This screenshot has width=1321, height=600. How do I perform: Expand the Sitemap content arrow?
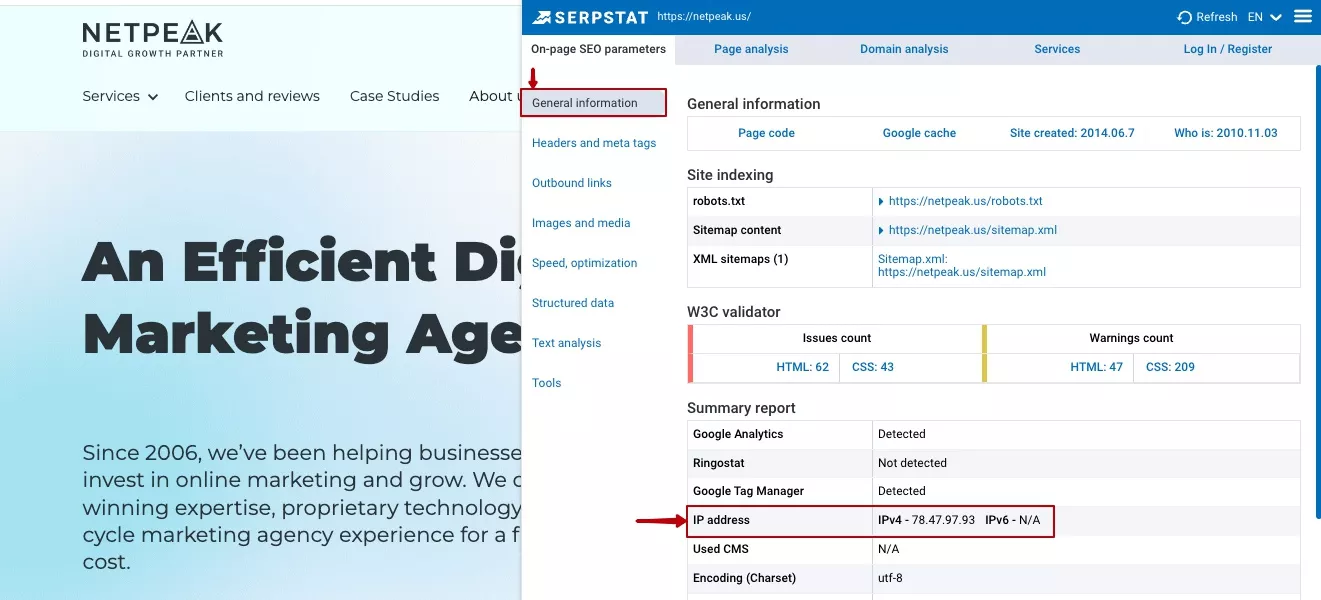[881, 231]
